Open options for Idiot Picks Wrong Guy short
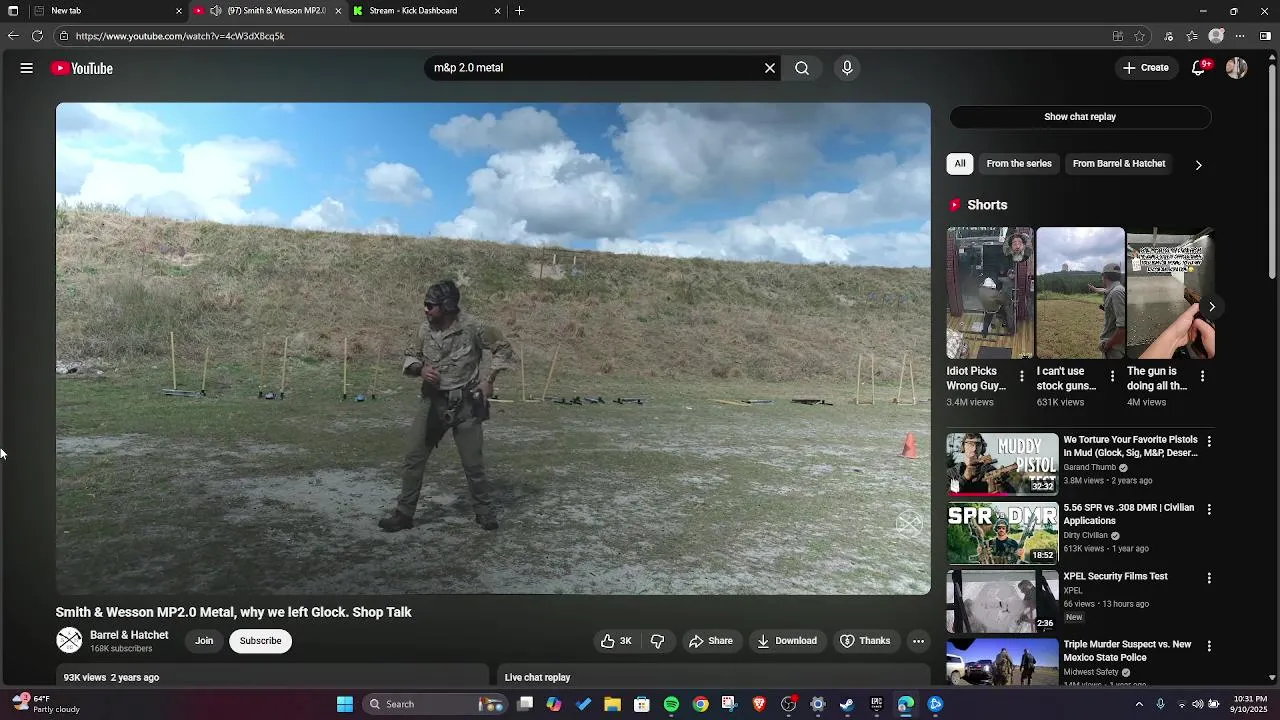This screenshot has height=720, width=1280. (x=1021, y=376)
